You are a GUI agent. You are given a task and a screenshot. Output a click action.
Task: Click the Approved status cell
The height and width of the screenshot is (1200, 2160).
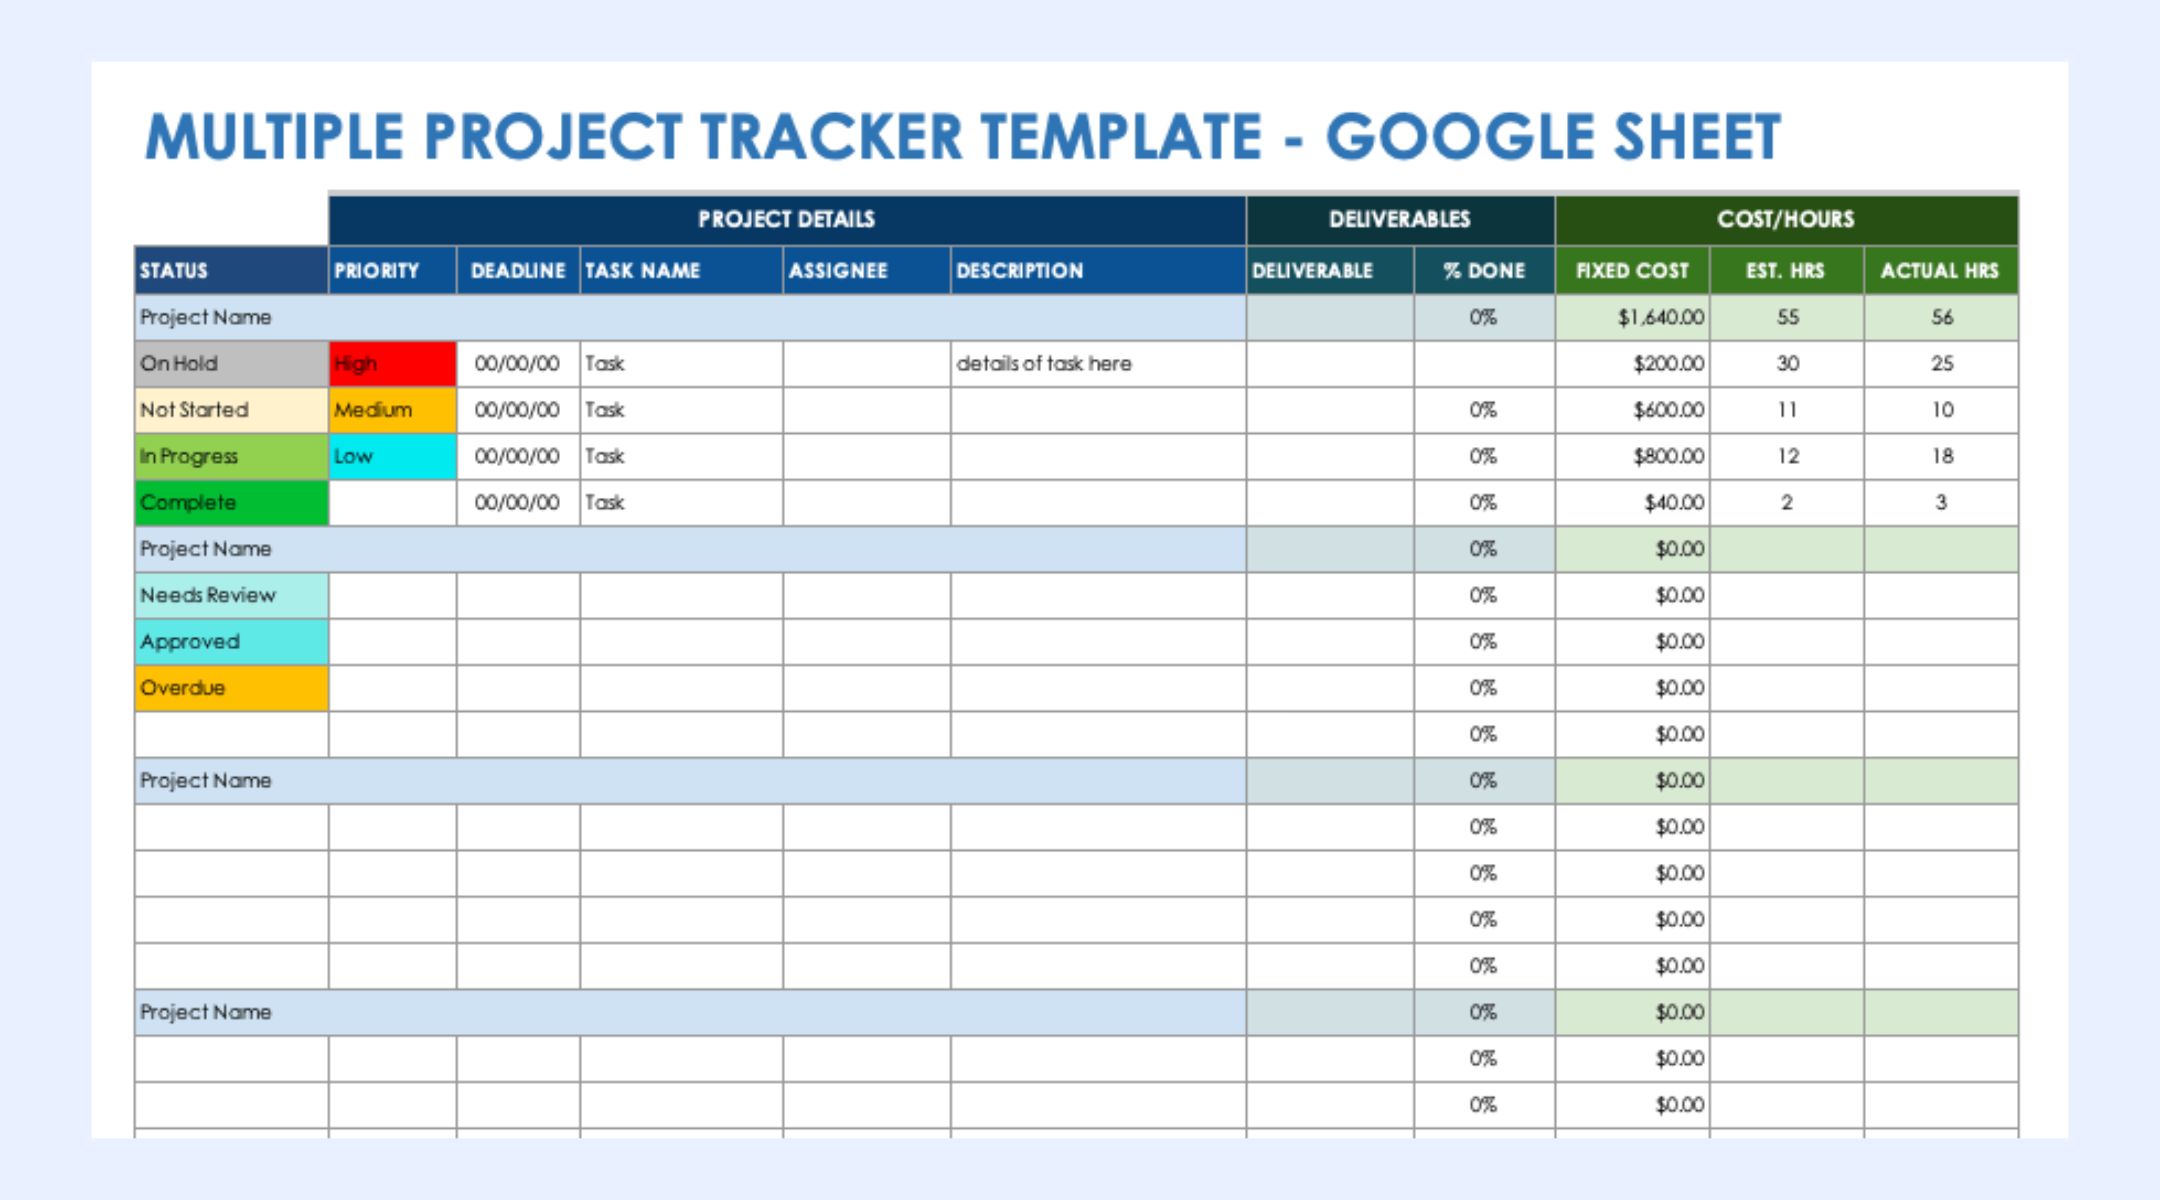click(x=231, y=642)
